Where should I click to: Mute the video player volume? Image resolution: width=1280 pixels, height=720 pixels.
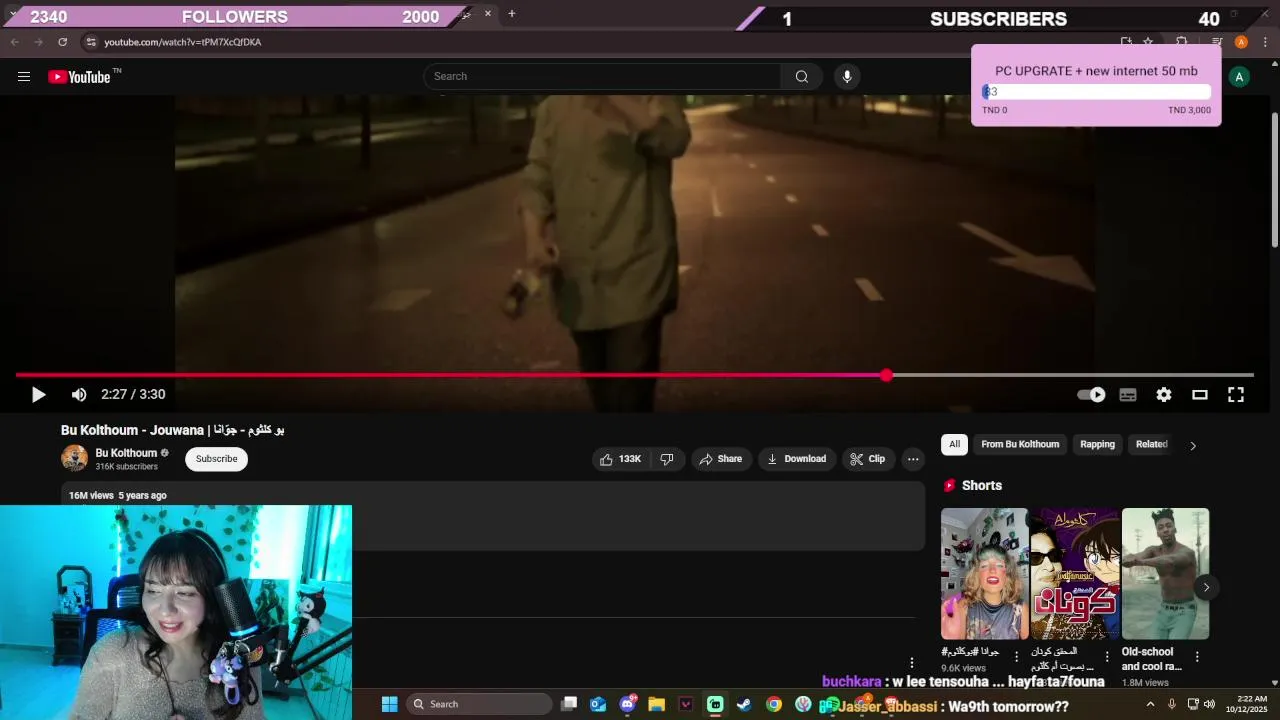pos(79,395)
